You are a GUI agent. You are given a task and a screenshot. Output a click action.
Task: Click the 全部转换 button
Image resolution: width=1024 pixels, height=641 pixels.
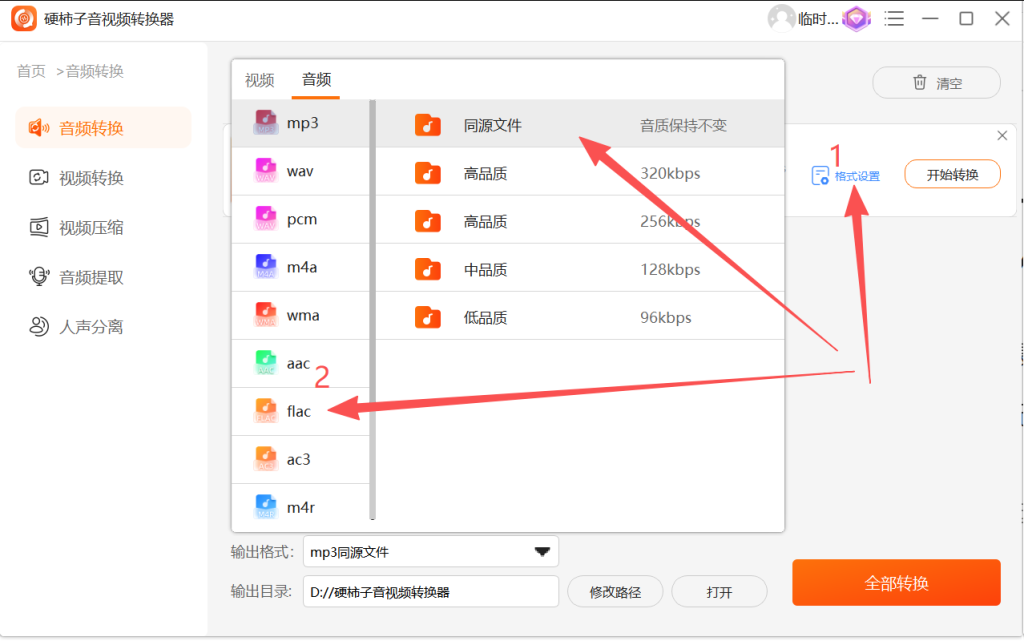point(896,583)
